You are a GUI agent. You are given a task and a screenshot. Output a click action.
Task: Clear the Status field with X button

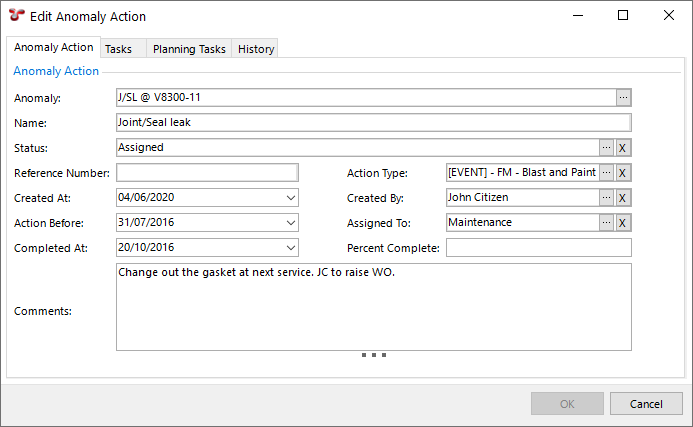pos(622,148)
